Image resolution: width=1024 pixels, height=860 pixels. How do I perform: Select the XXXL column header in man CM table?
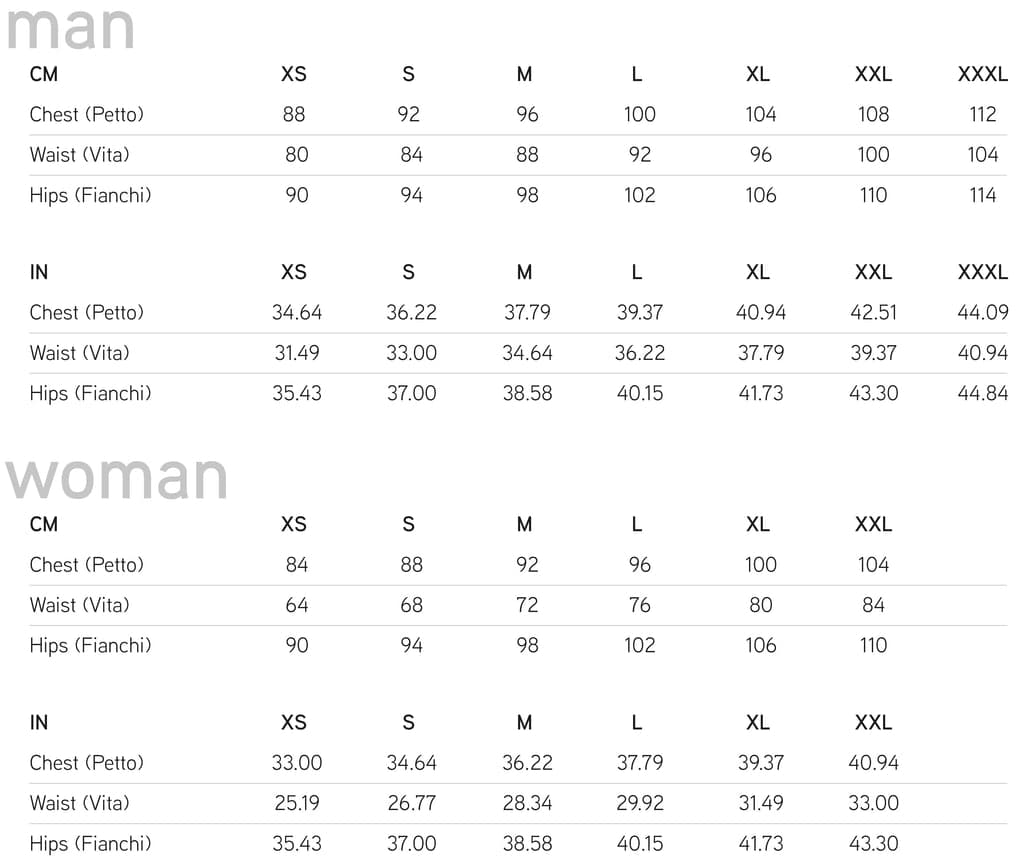coord(982,74)
